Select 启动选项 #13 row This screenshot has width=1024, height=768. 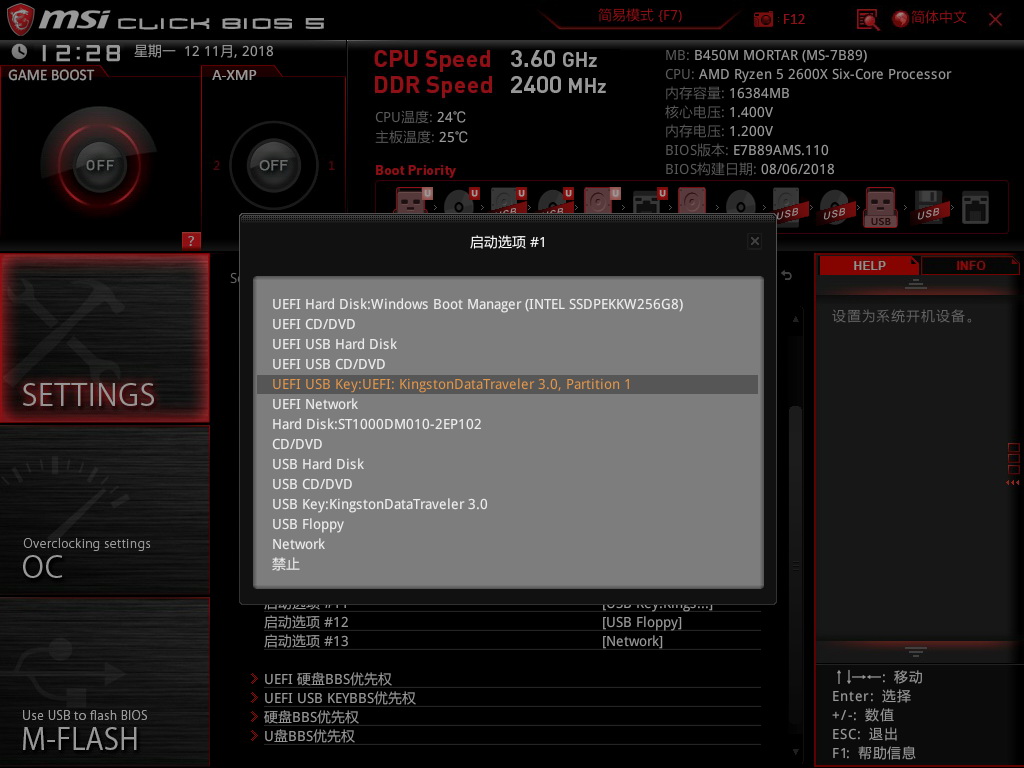click(x=511, y=641)
